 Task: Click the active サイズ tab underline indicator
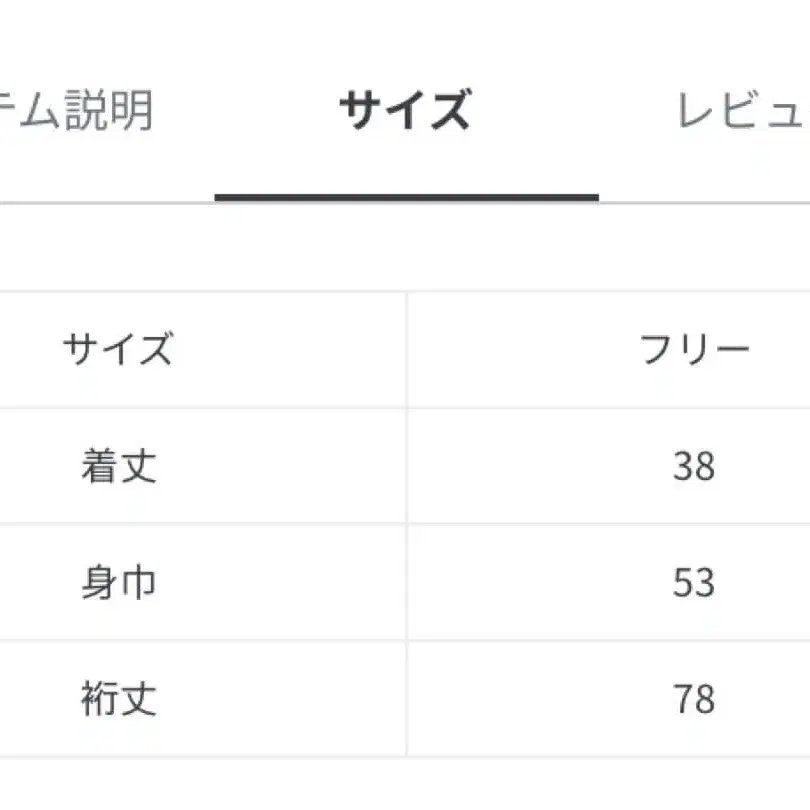click(x=404, y=196)
